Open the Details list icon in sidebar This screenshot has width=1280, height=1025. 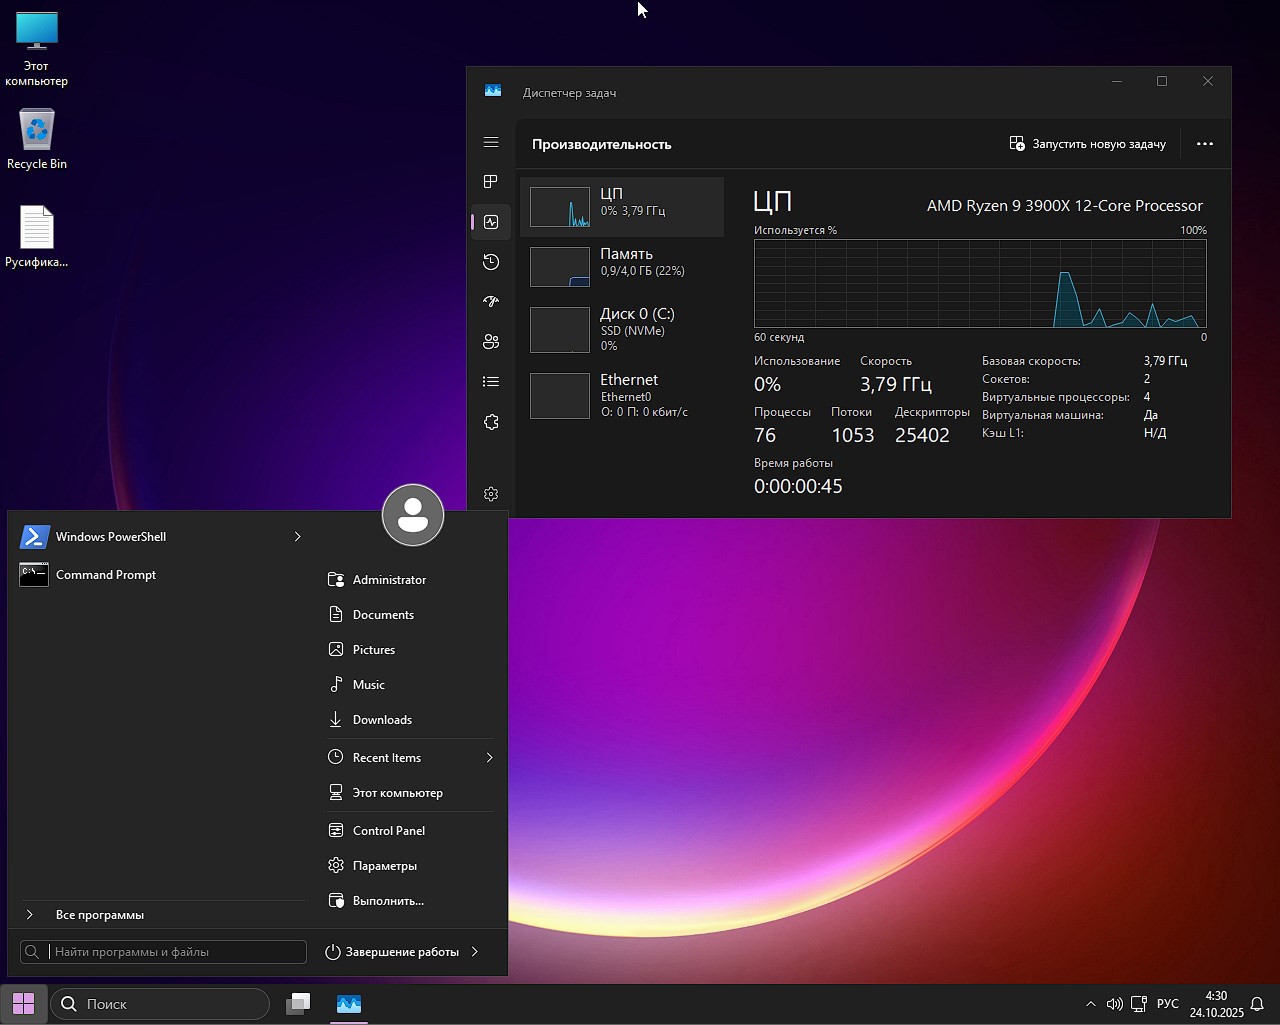491,382
